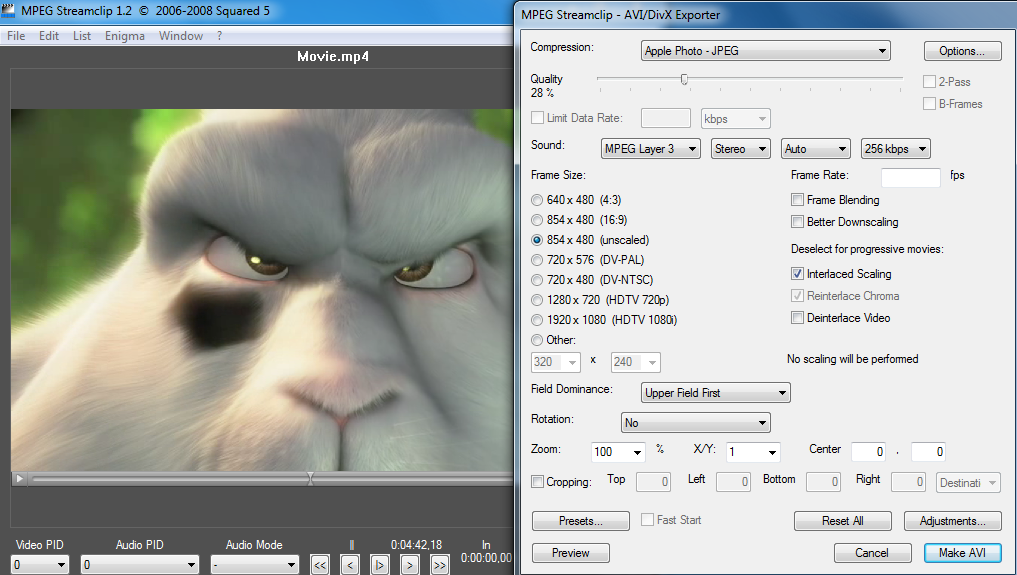Enable the Frame Blending checkbox
Image resolution: width=1017 pixels, height=575 pixels.
[798, 200]
